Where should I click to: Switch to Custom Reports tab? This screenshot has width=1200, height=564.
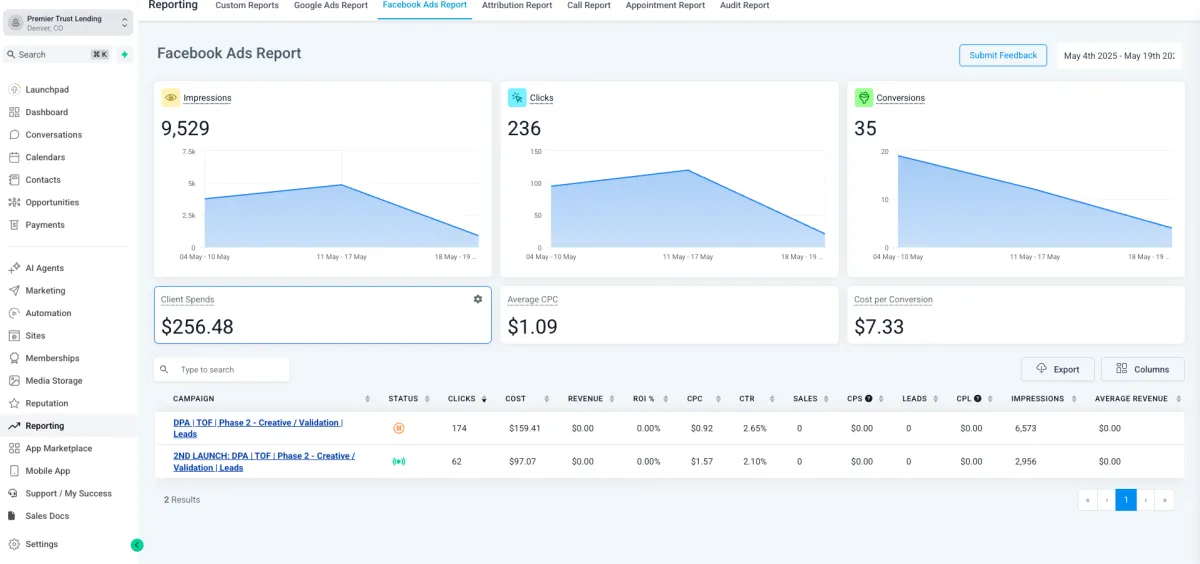247,5
